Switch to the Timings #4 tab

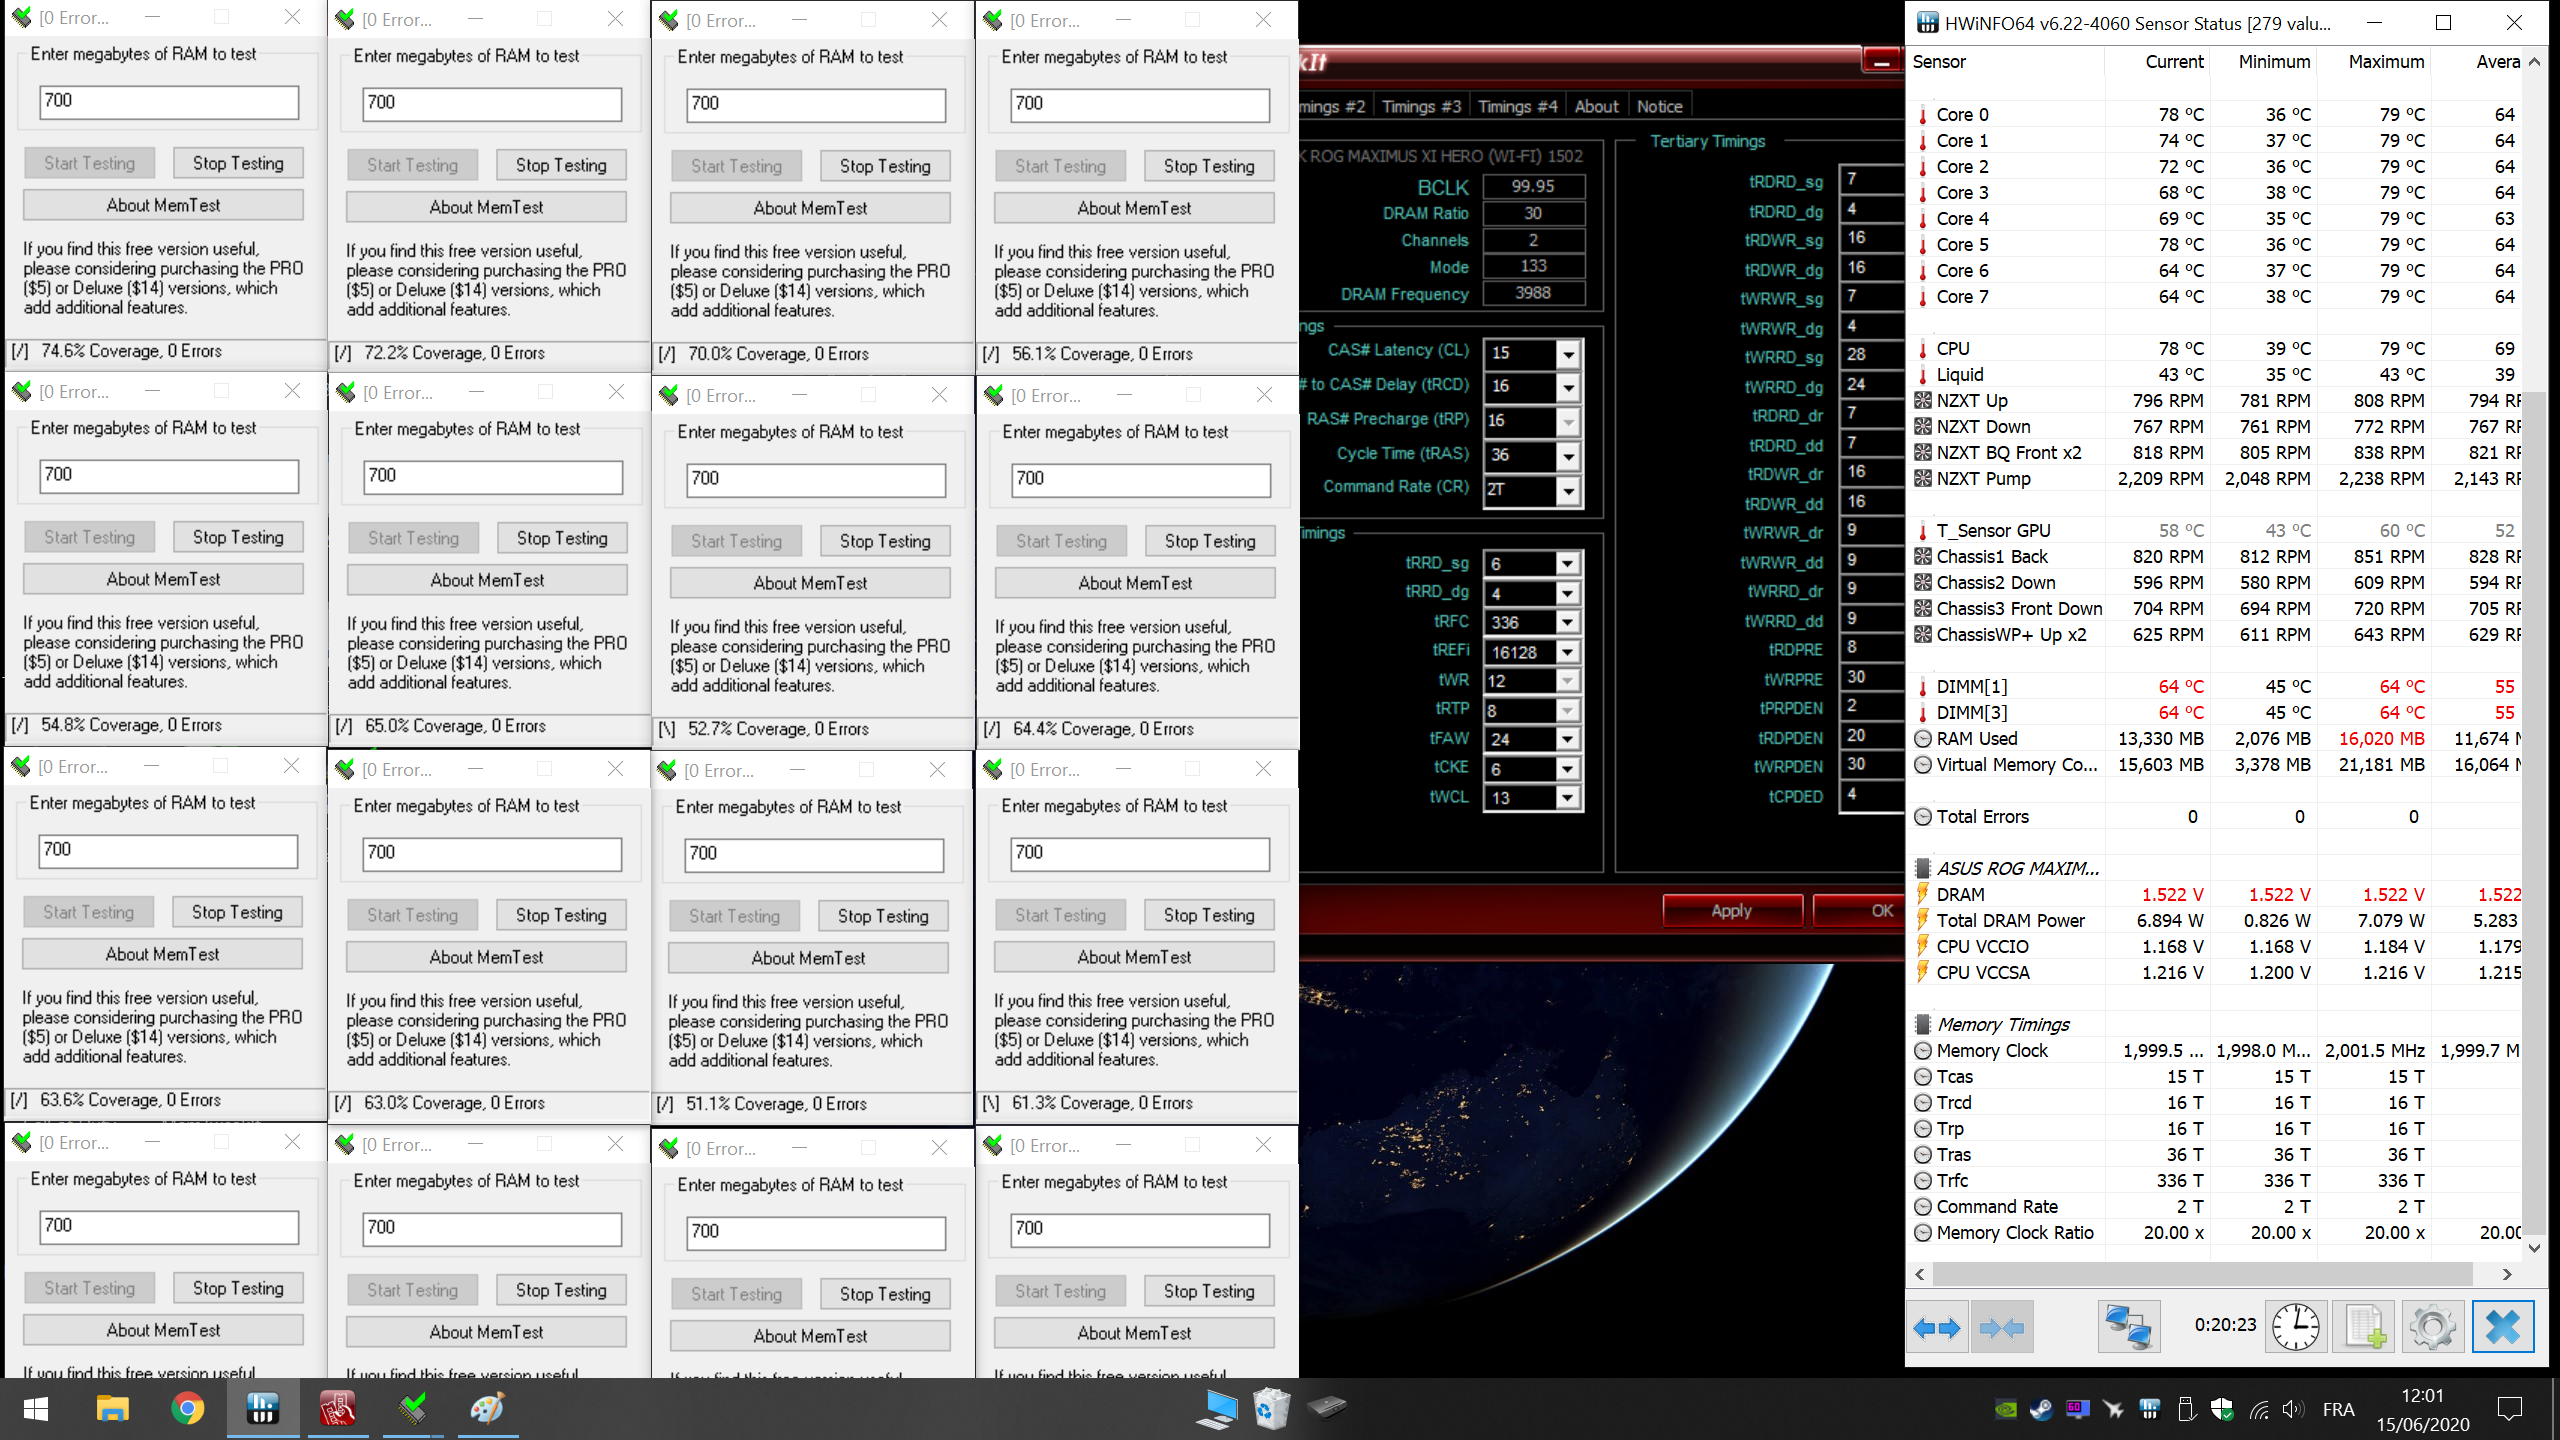click(1517, 107)
